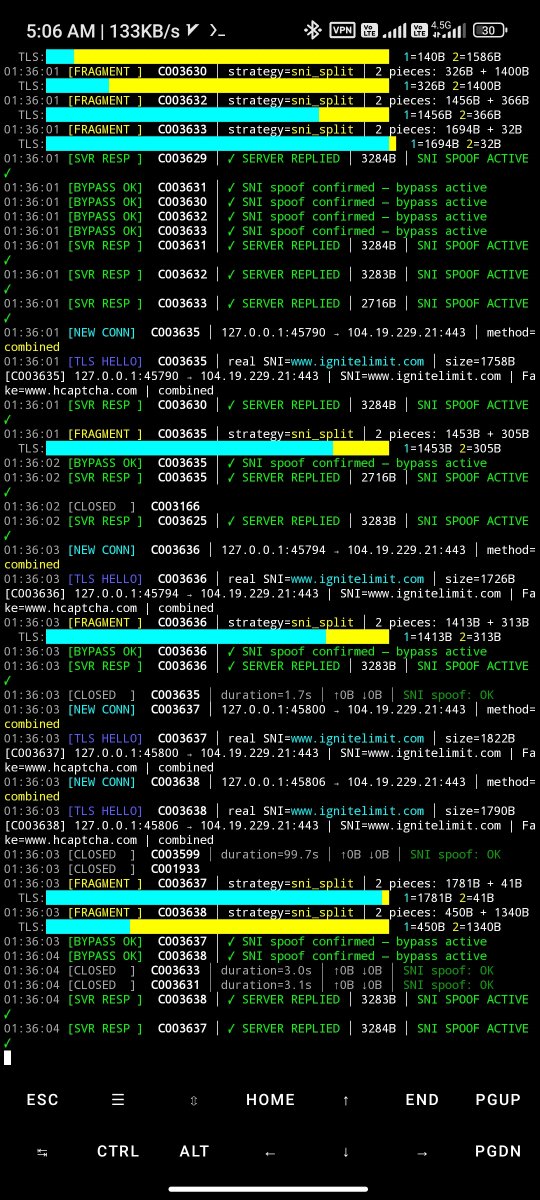
Task: Tap the up-down scroll arrows key
Action: (194, 1100)
